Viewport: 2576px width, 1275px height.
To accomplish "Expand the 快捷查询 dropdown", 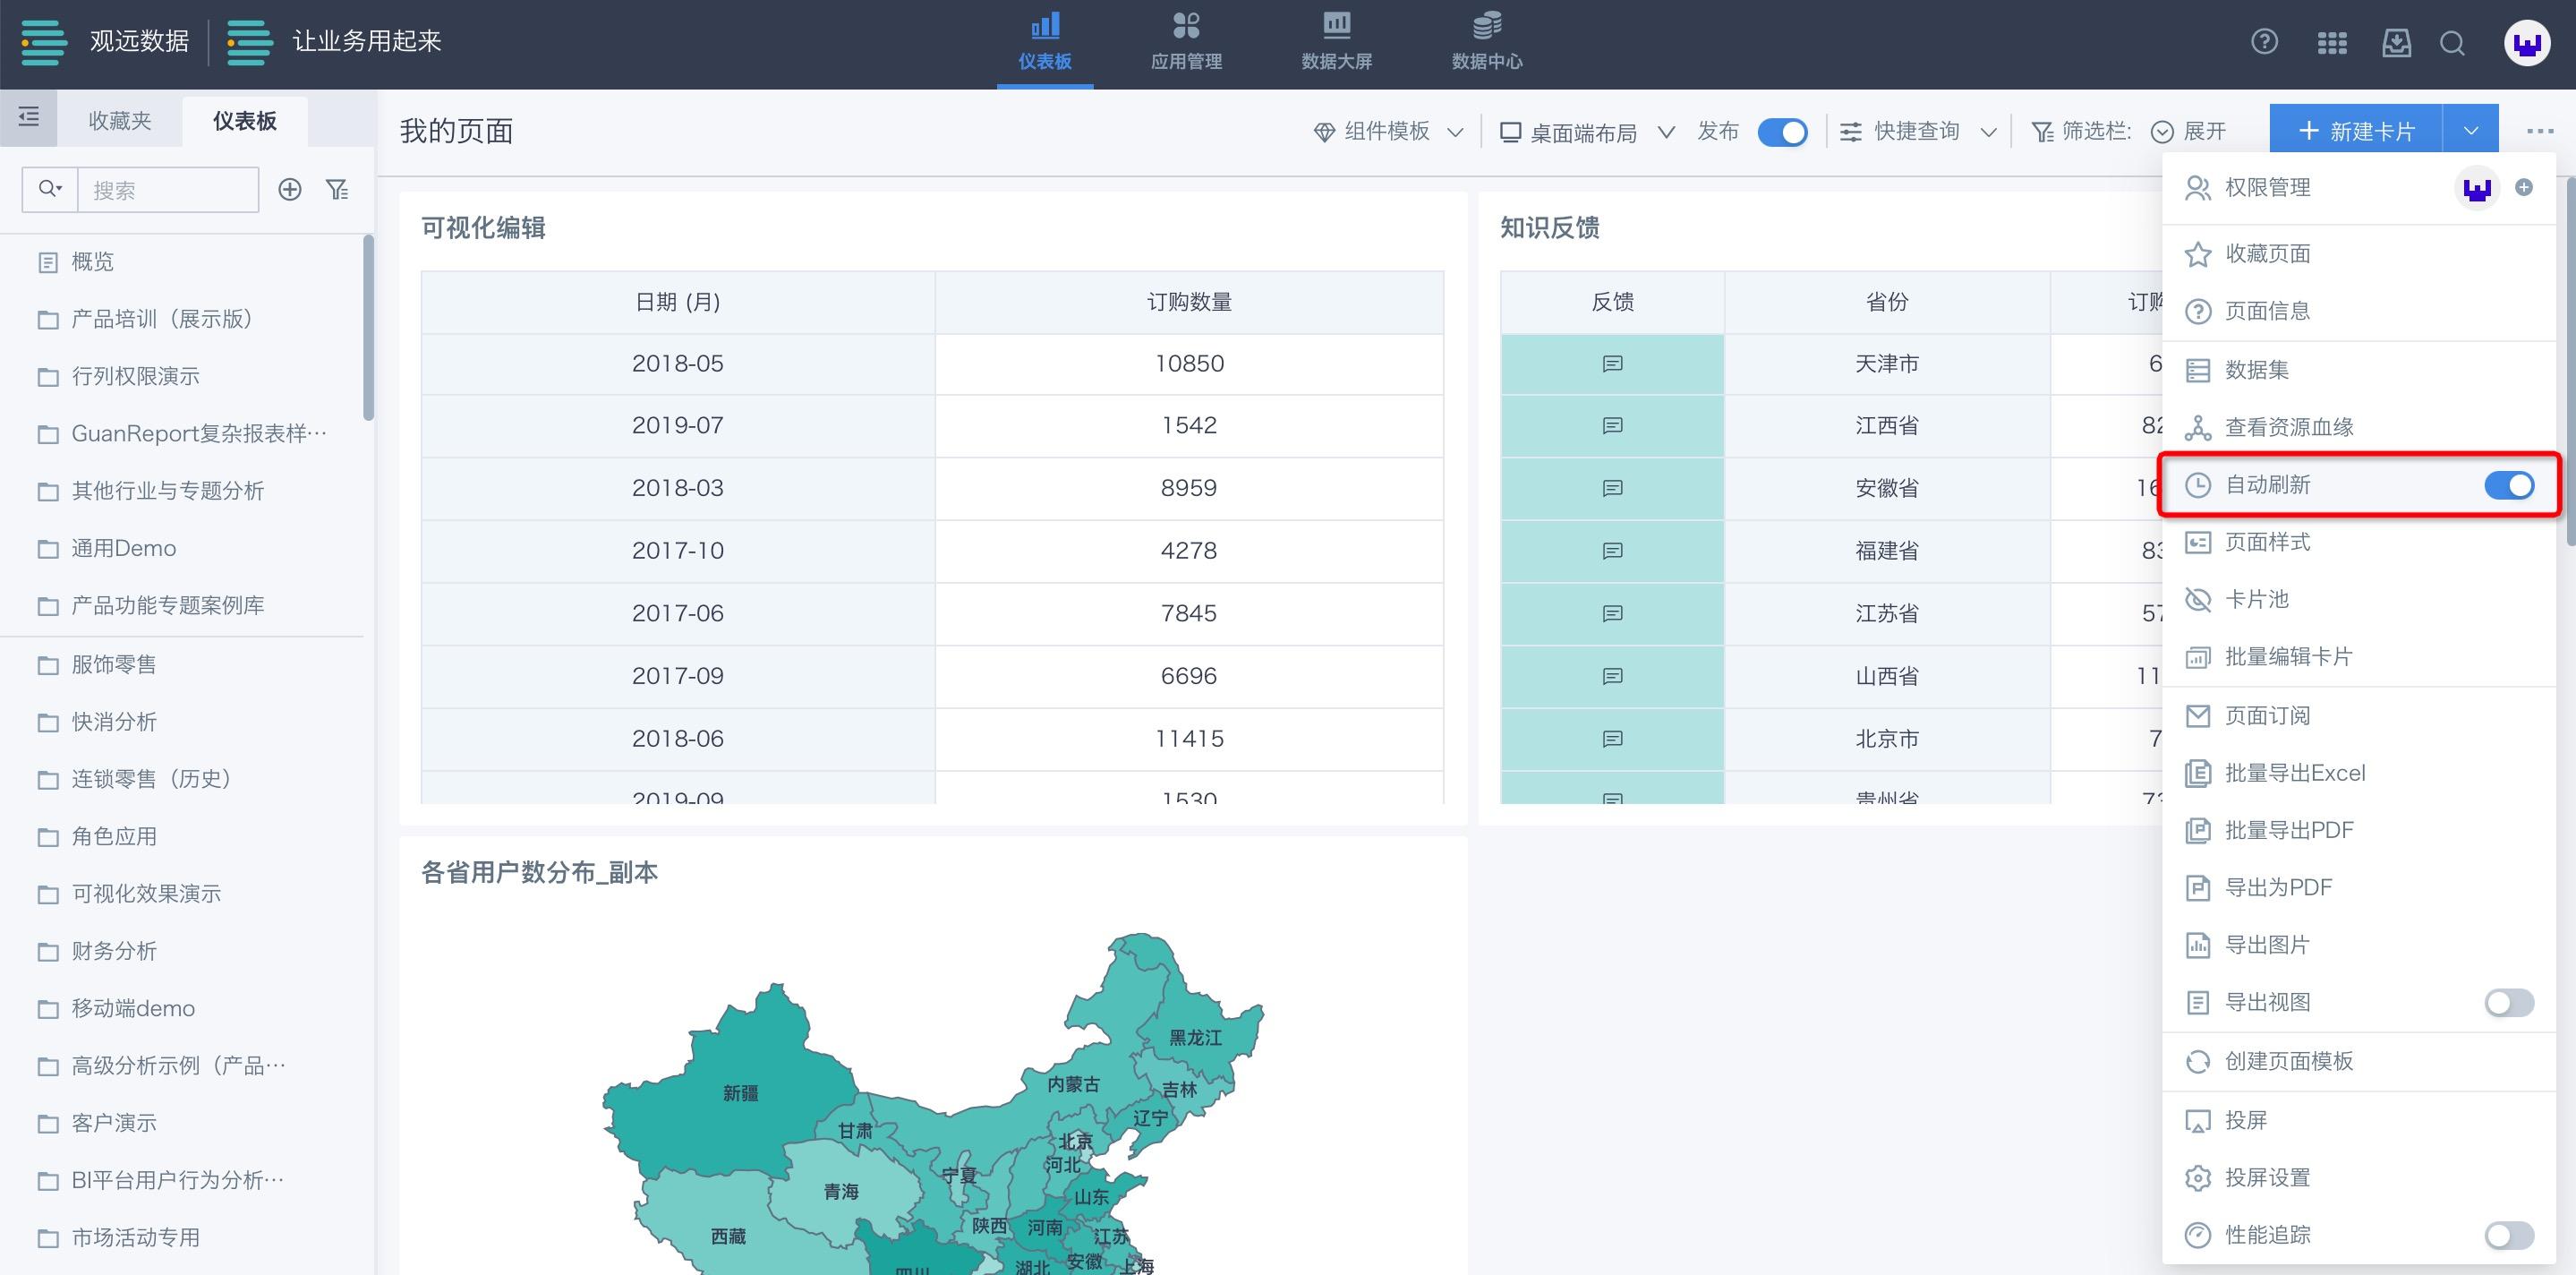I will 1919,132.
